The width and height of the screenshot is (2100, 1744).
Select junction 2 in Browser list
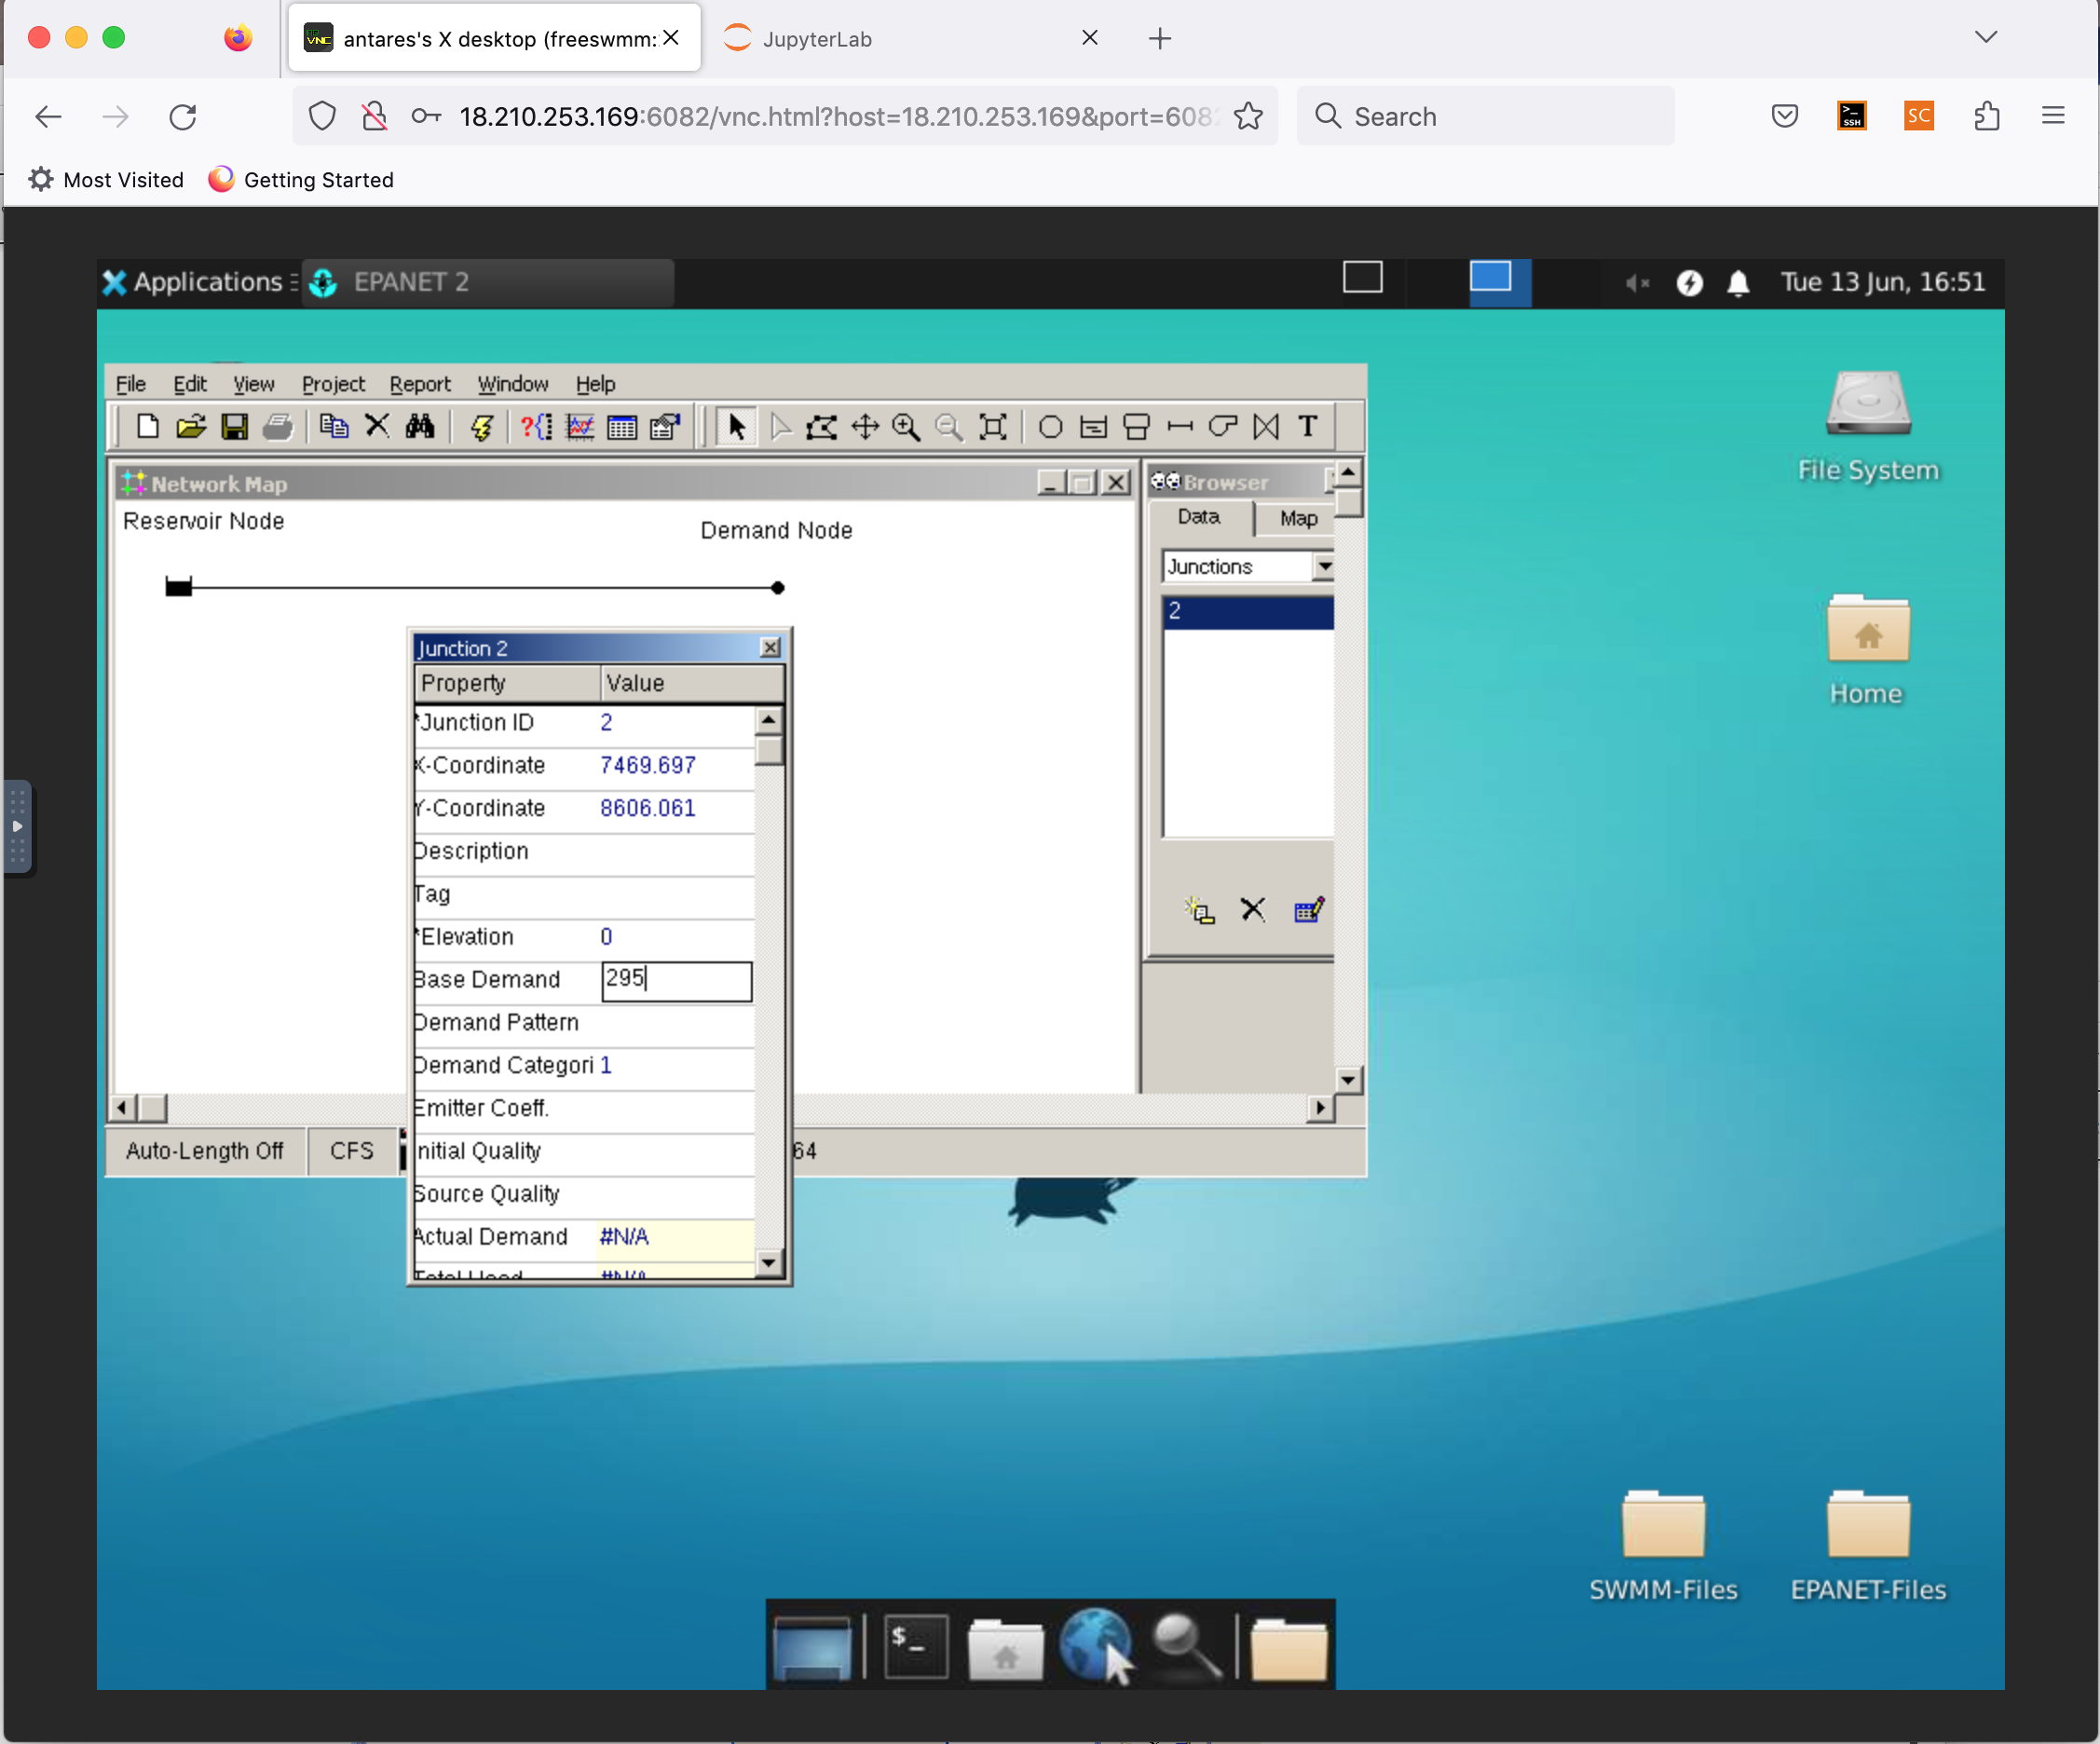pos(1248,611)
